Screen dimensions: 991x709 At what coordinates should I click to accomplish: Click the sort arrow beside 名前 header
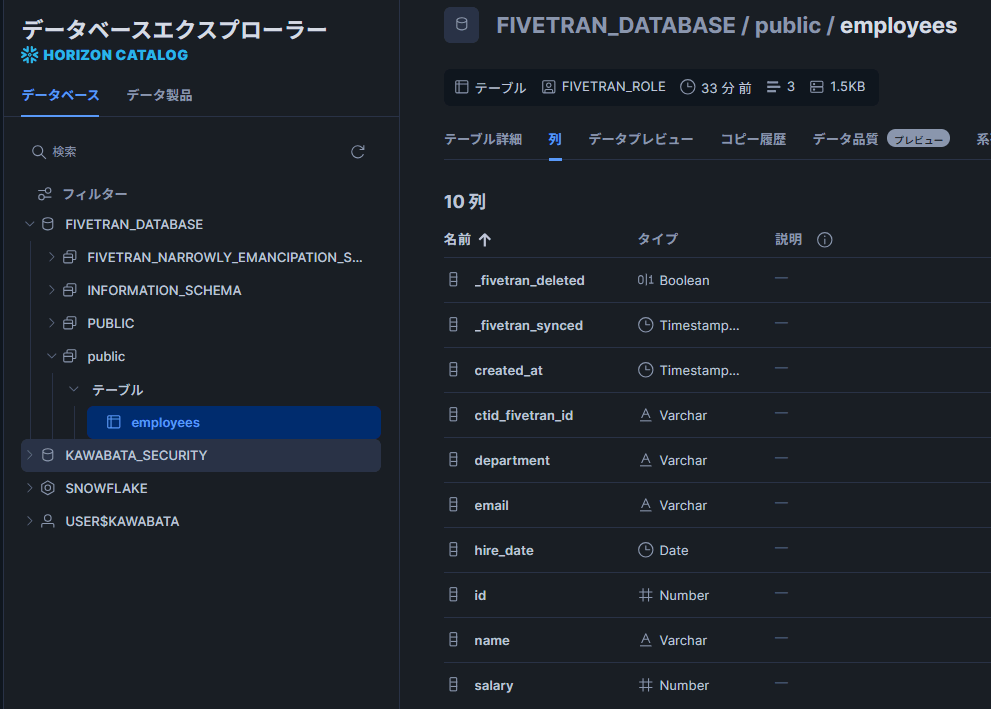[x=485, y=240]
